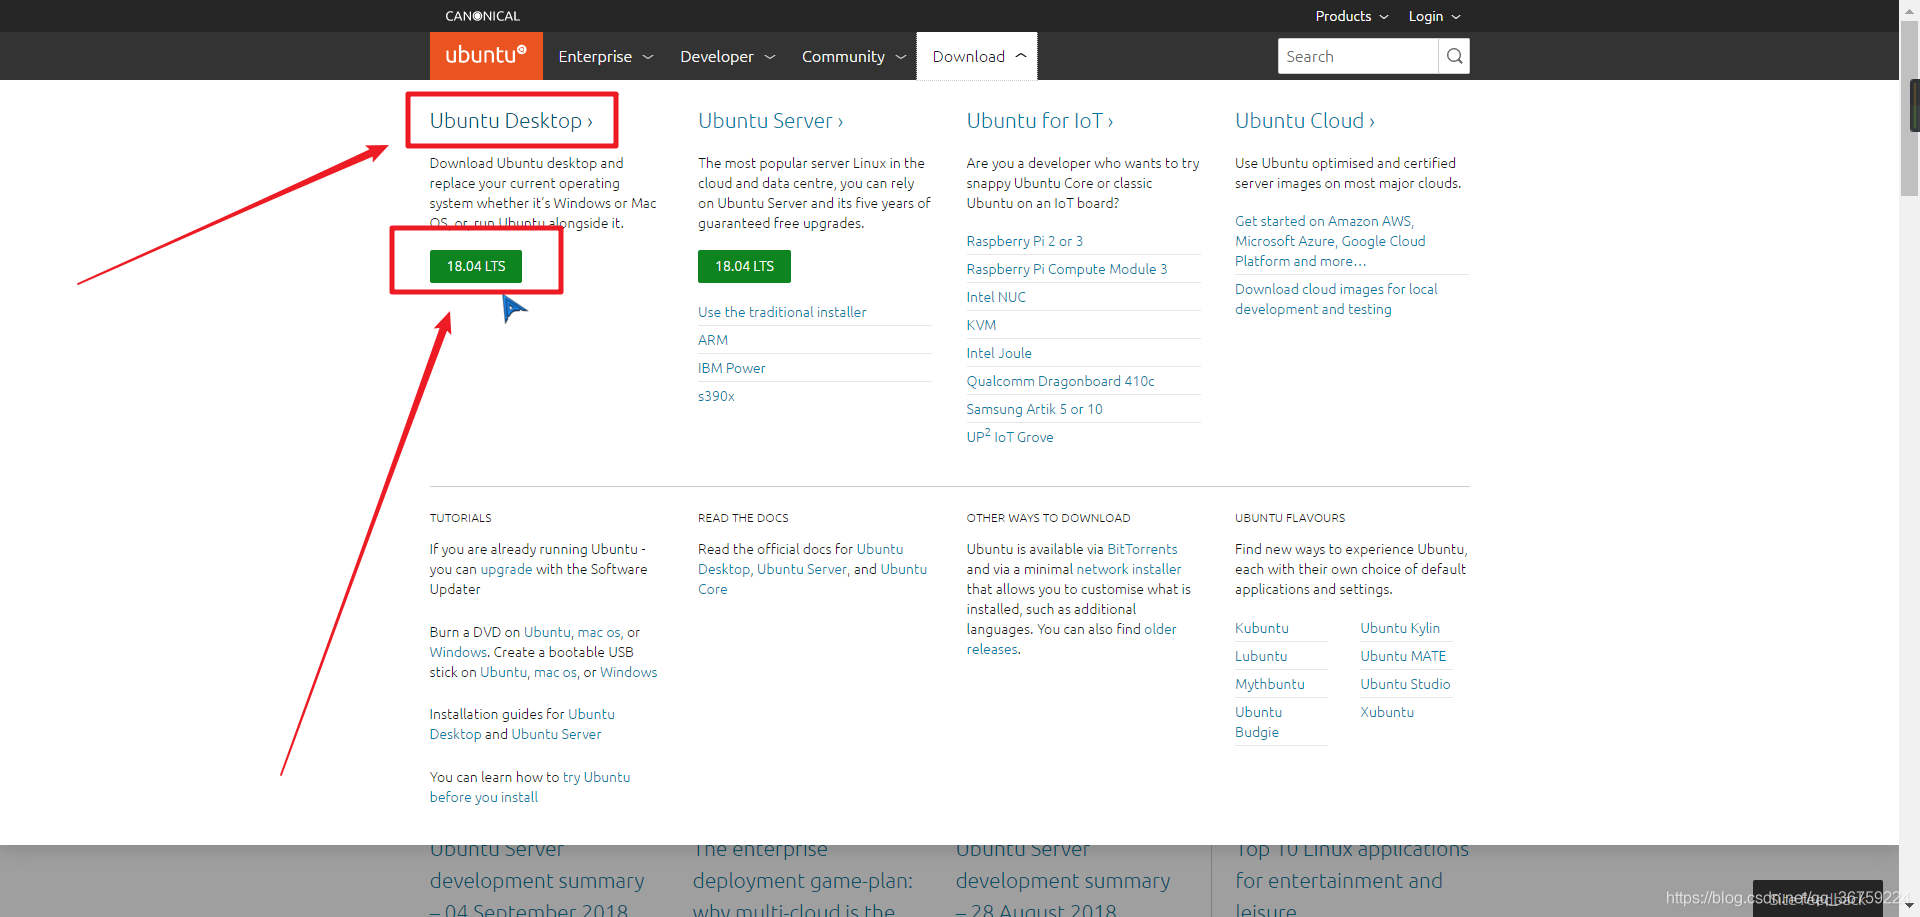Click the BitTorrents link

(x=1142, y=549)
